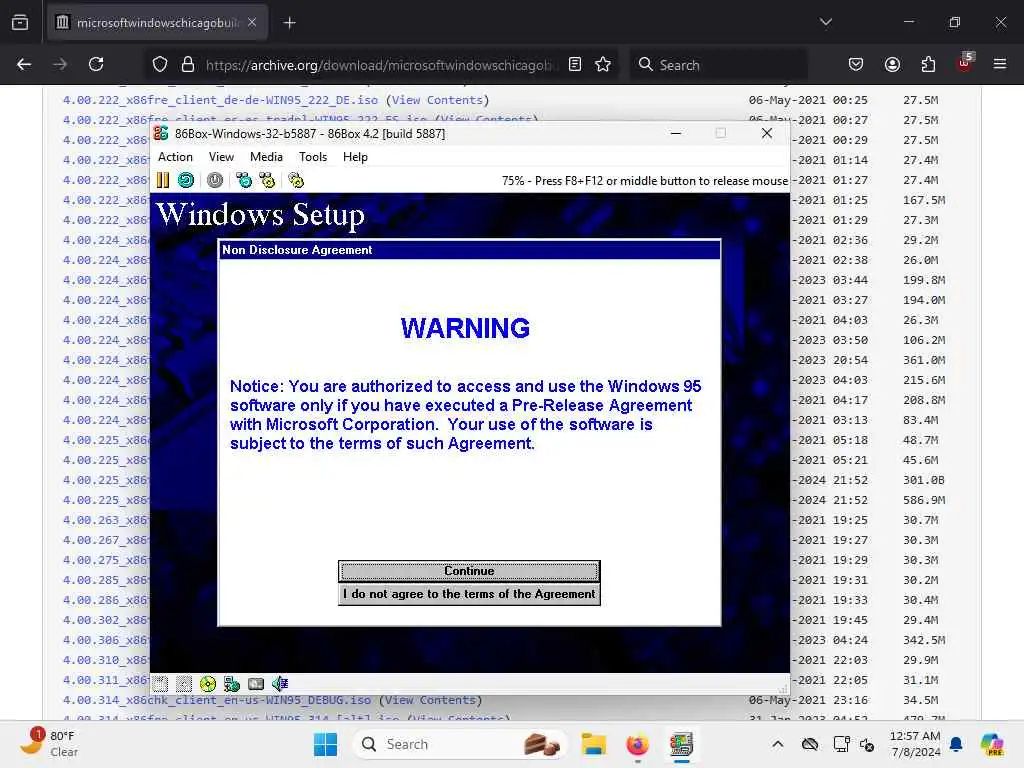Reload the archive.org page

[x=96, y=64]
